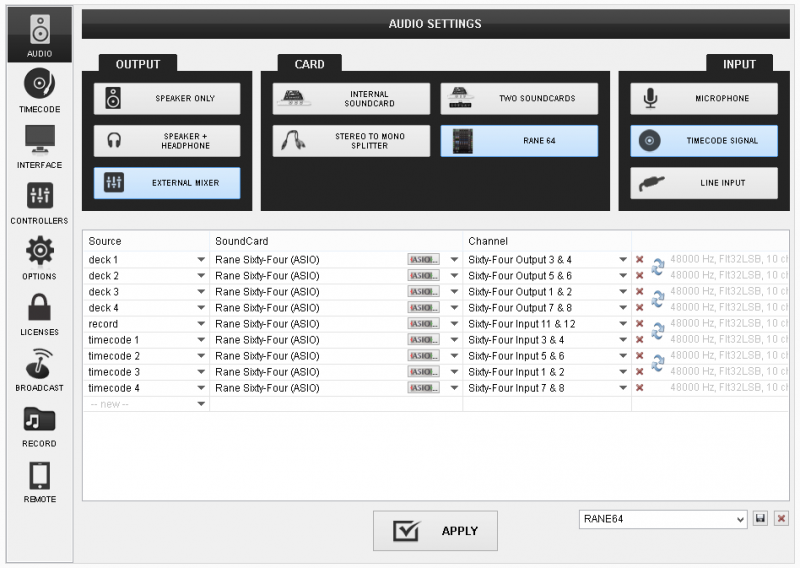800x568 pixels.
Task: Open the Remote settings section
Action: click(40, 481)
